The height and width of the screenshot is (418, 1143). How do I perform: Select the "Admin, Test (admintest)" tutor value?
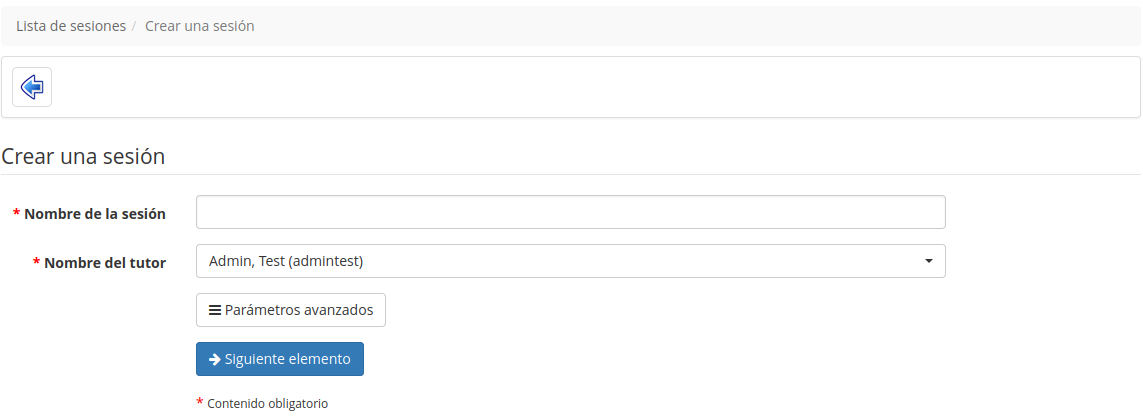point(286,261)
